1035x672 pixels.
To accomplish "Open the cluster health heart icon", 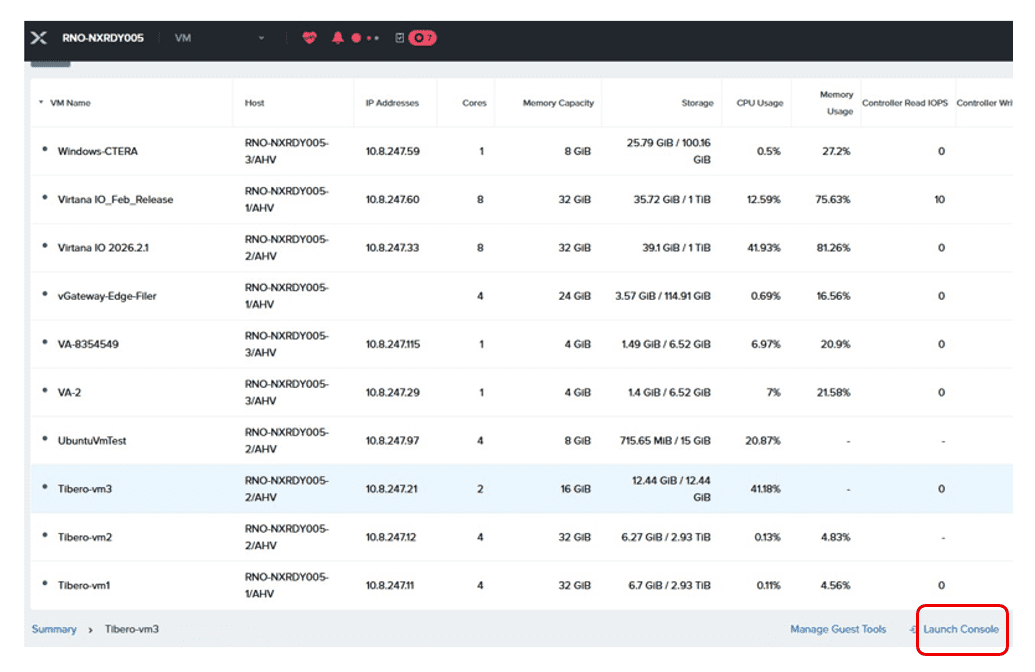I will point(310,38).
